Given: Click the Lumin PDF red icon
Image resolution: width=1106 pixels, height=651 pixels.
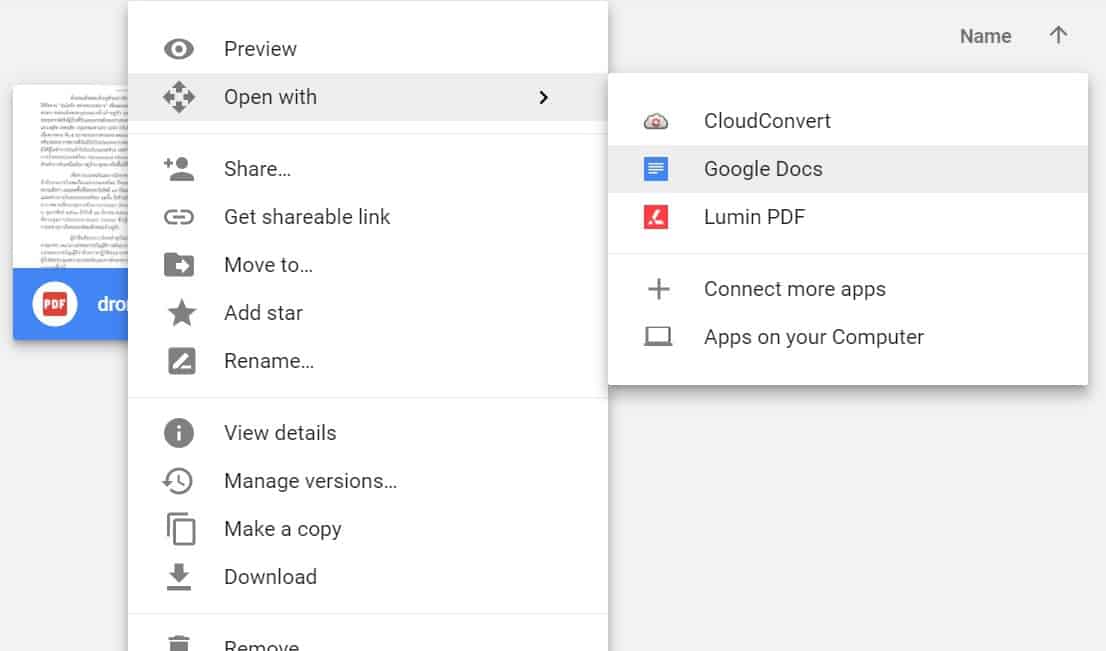Looking at the screenshot, I should 656,217.
